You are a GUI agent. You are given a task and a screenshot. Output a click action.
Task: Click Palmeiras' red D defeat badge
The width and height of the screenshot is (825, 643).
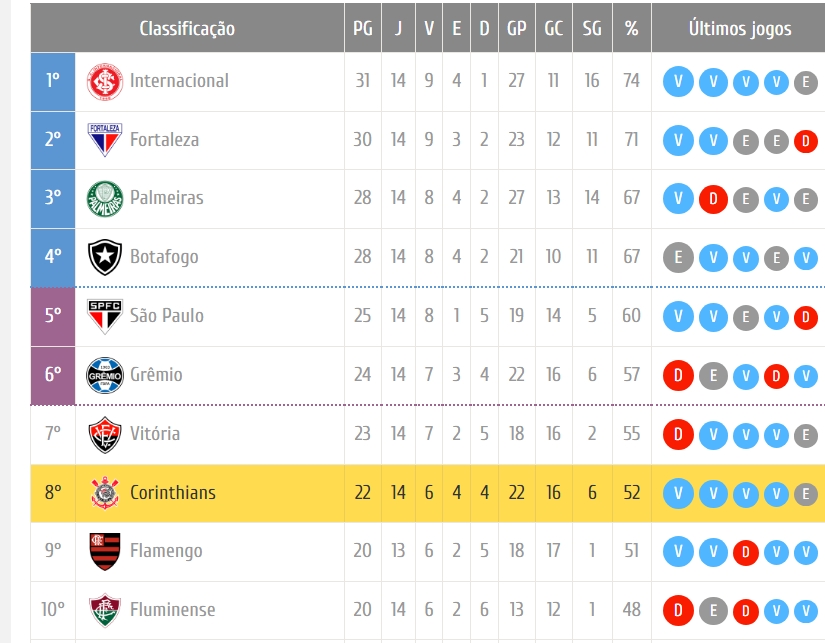[x=713, y=199]
